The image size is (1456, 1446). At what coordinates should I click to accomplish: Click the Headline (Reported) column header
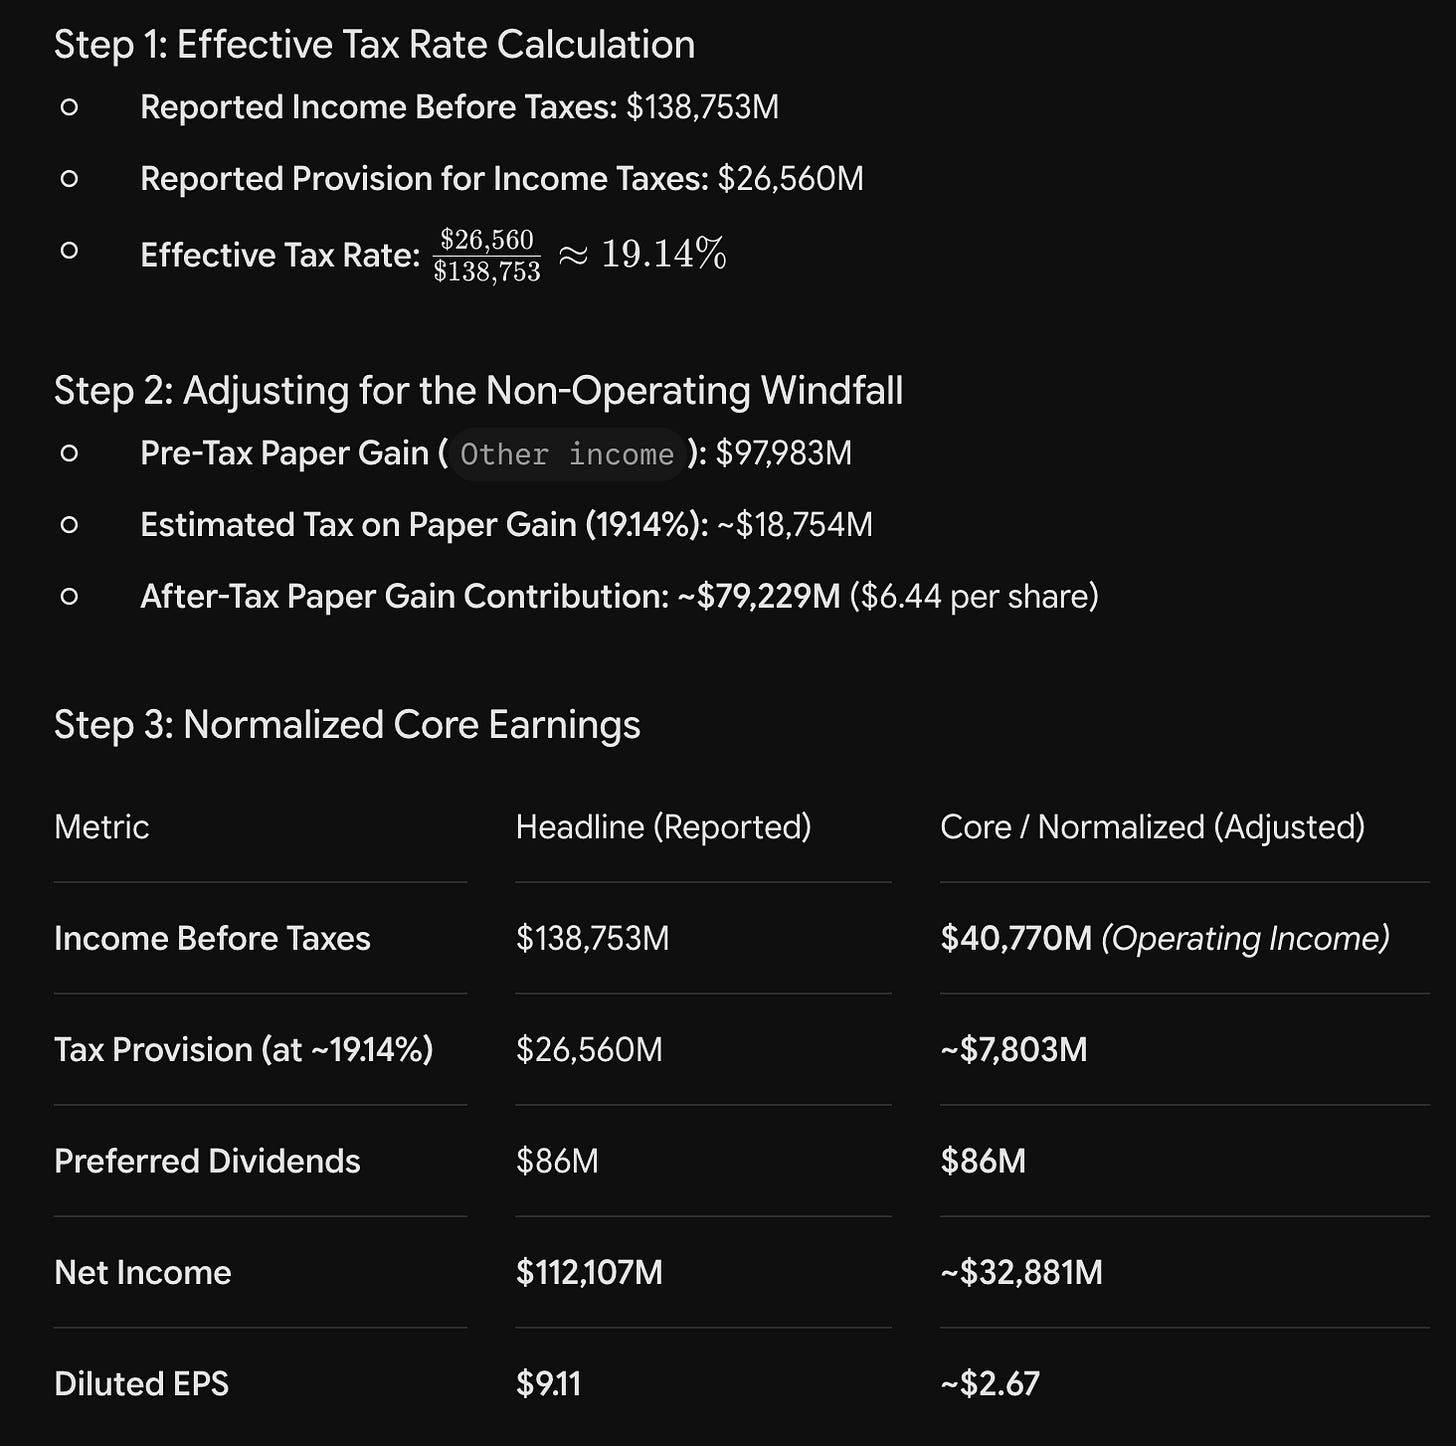click(663, 827)
